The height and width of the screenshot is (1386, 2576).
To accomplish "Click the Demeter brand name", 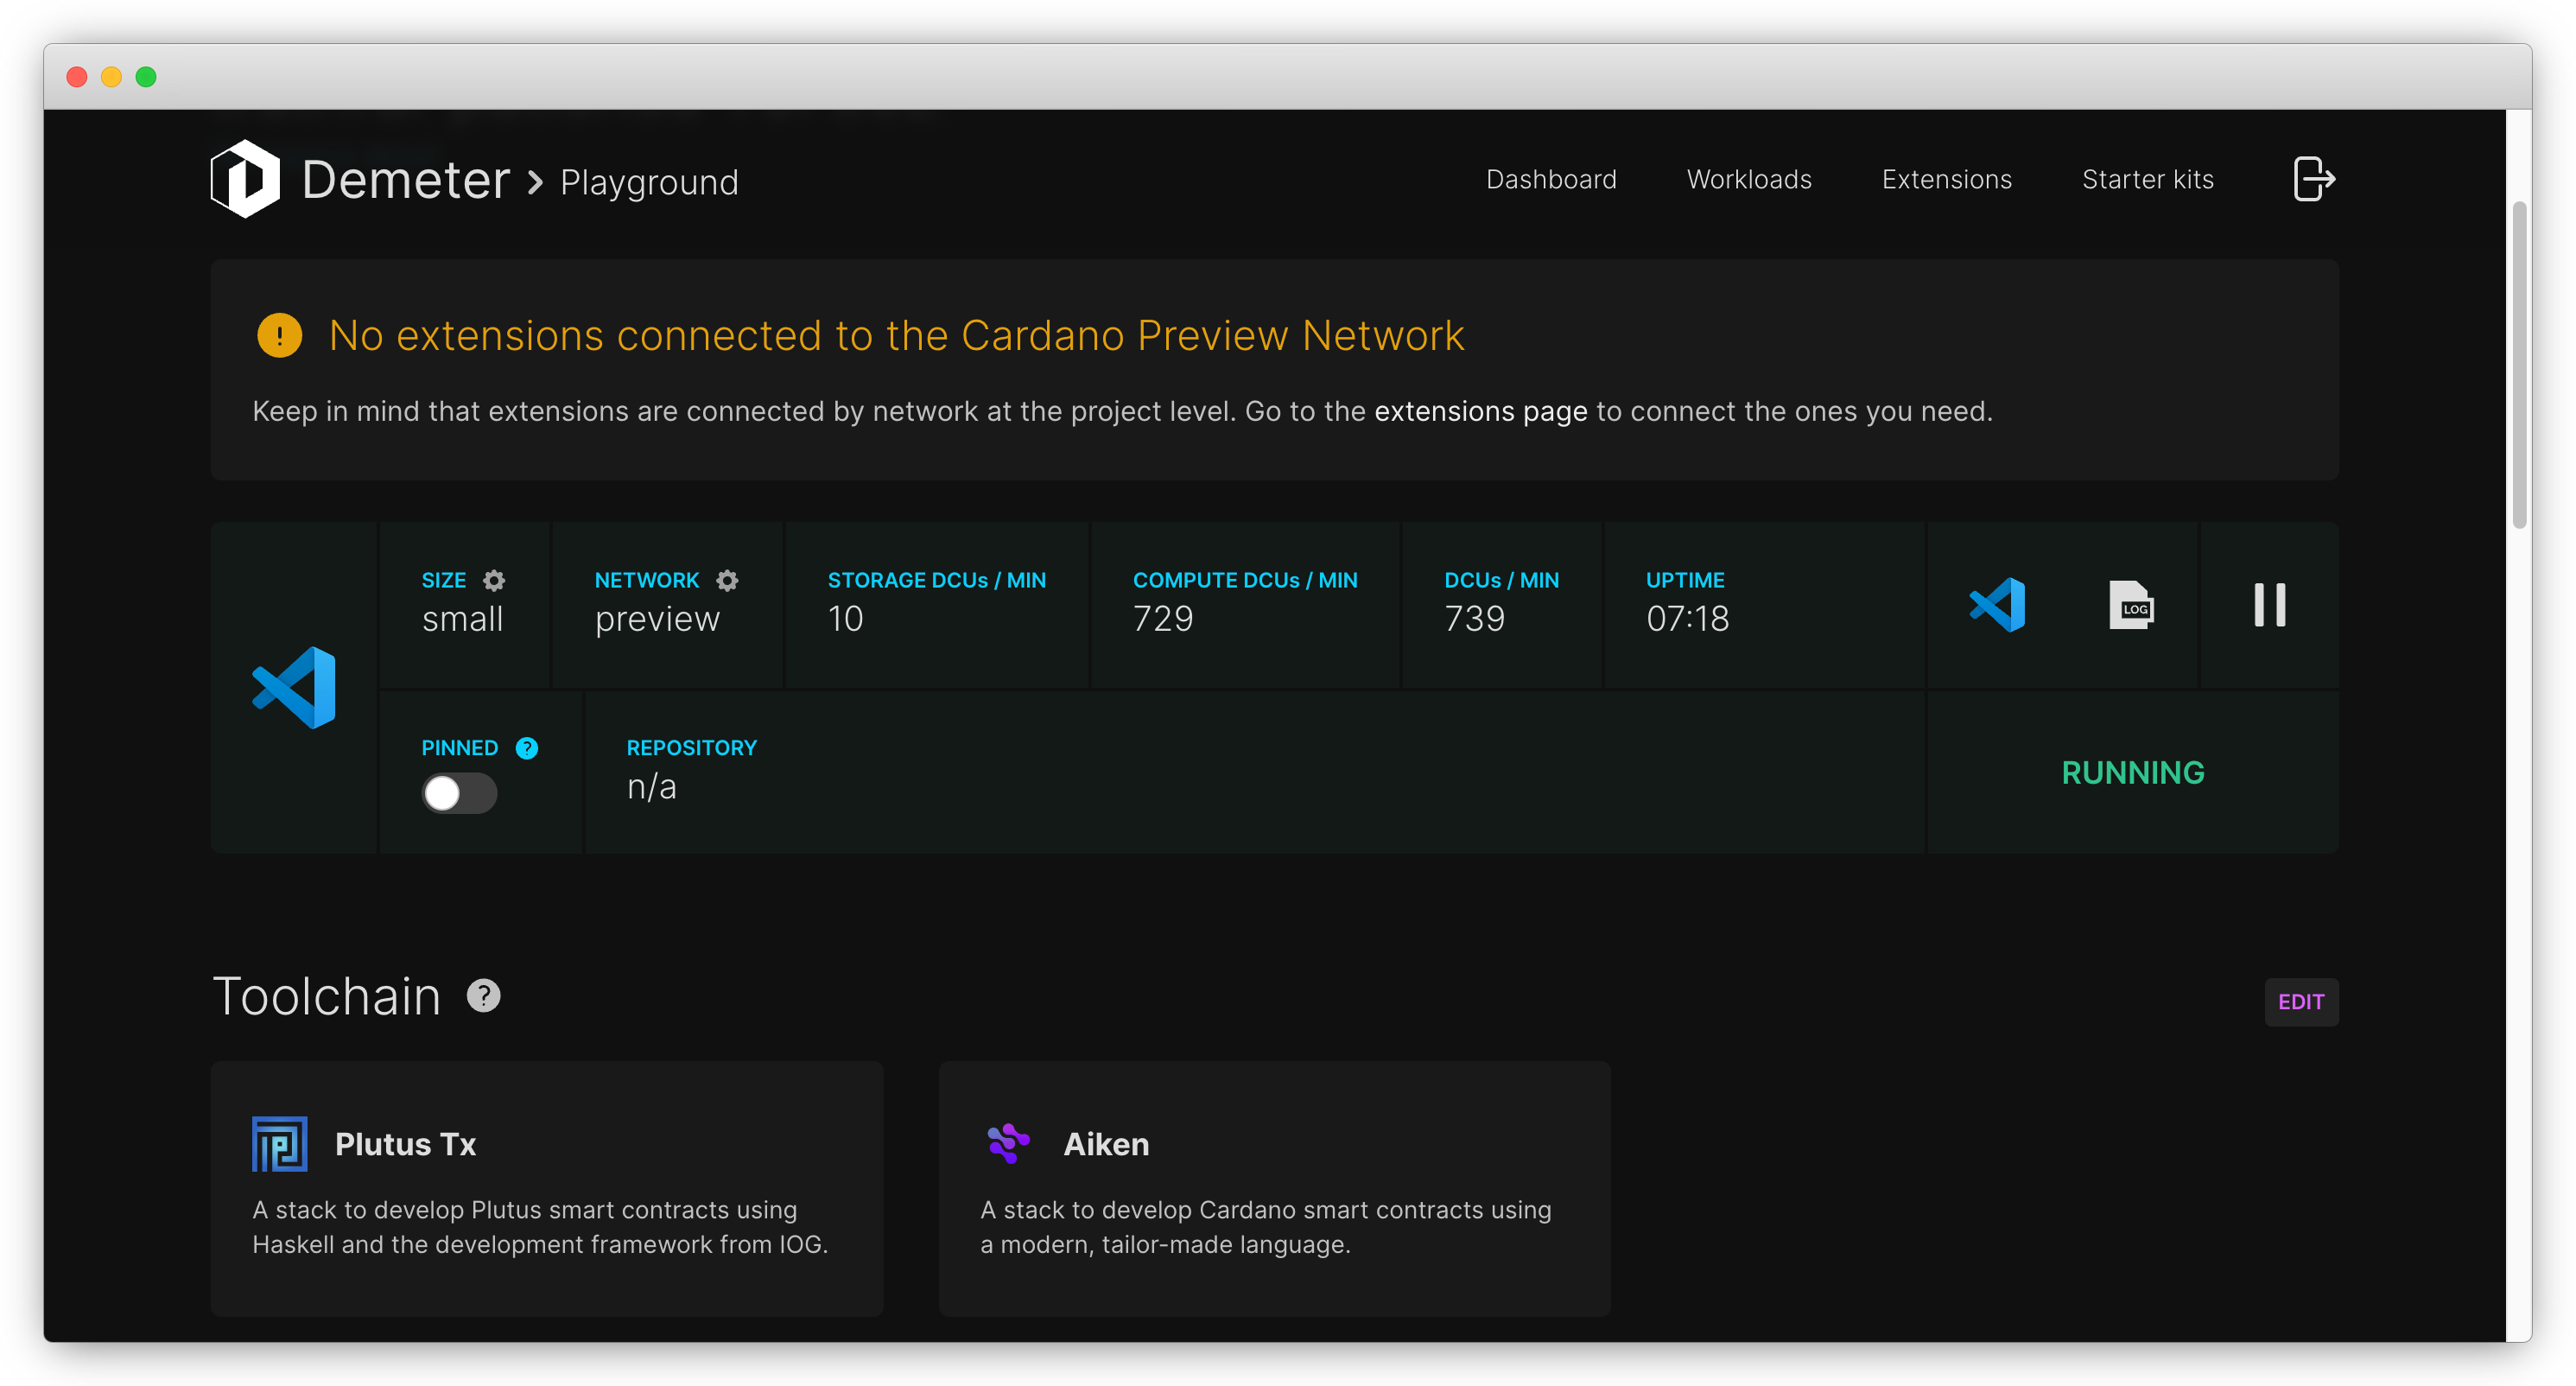I will point(406,181).
